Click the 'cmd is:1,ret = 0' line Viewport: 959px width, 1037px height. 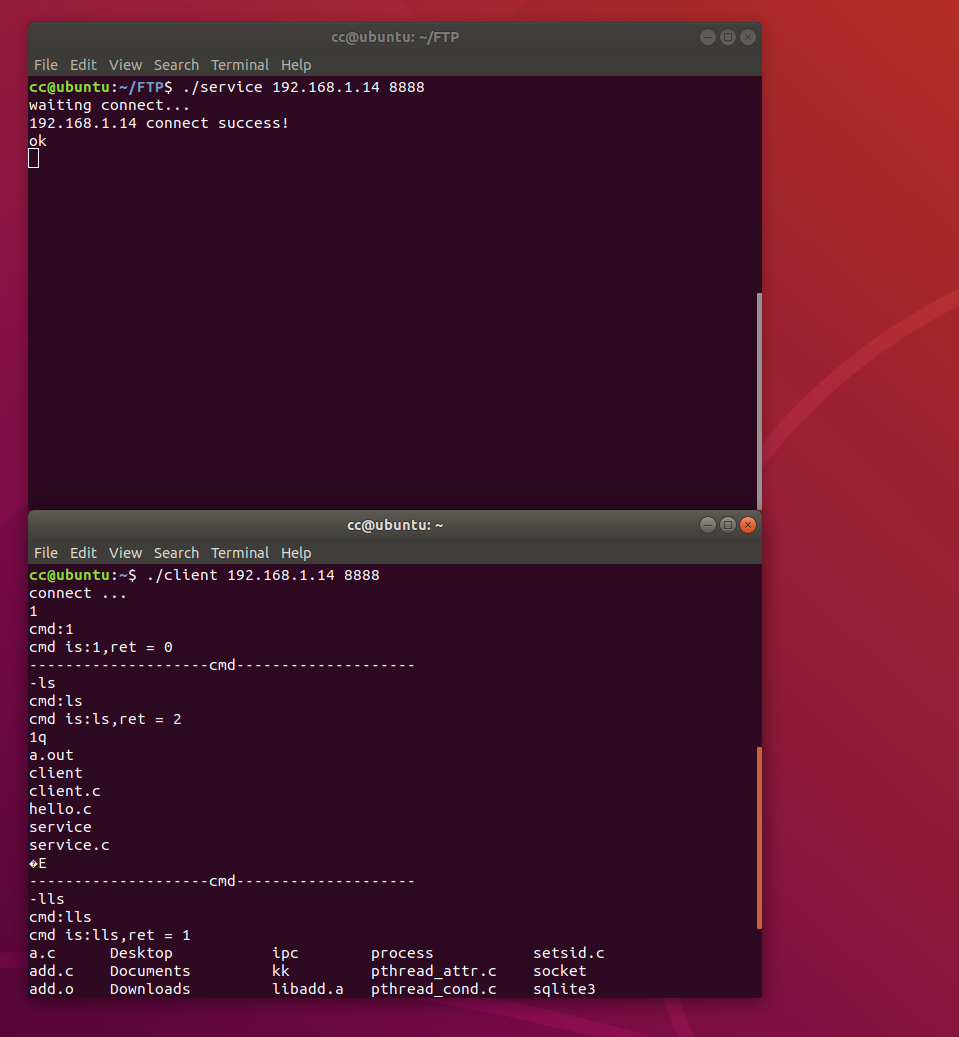pos(101,647)
